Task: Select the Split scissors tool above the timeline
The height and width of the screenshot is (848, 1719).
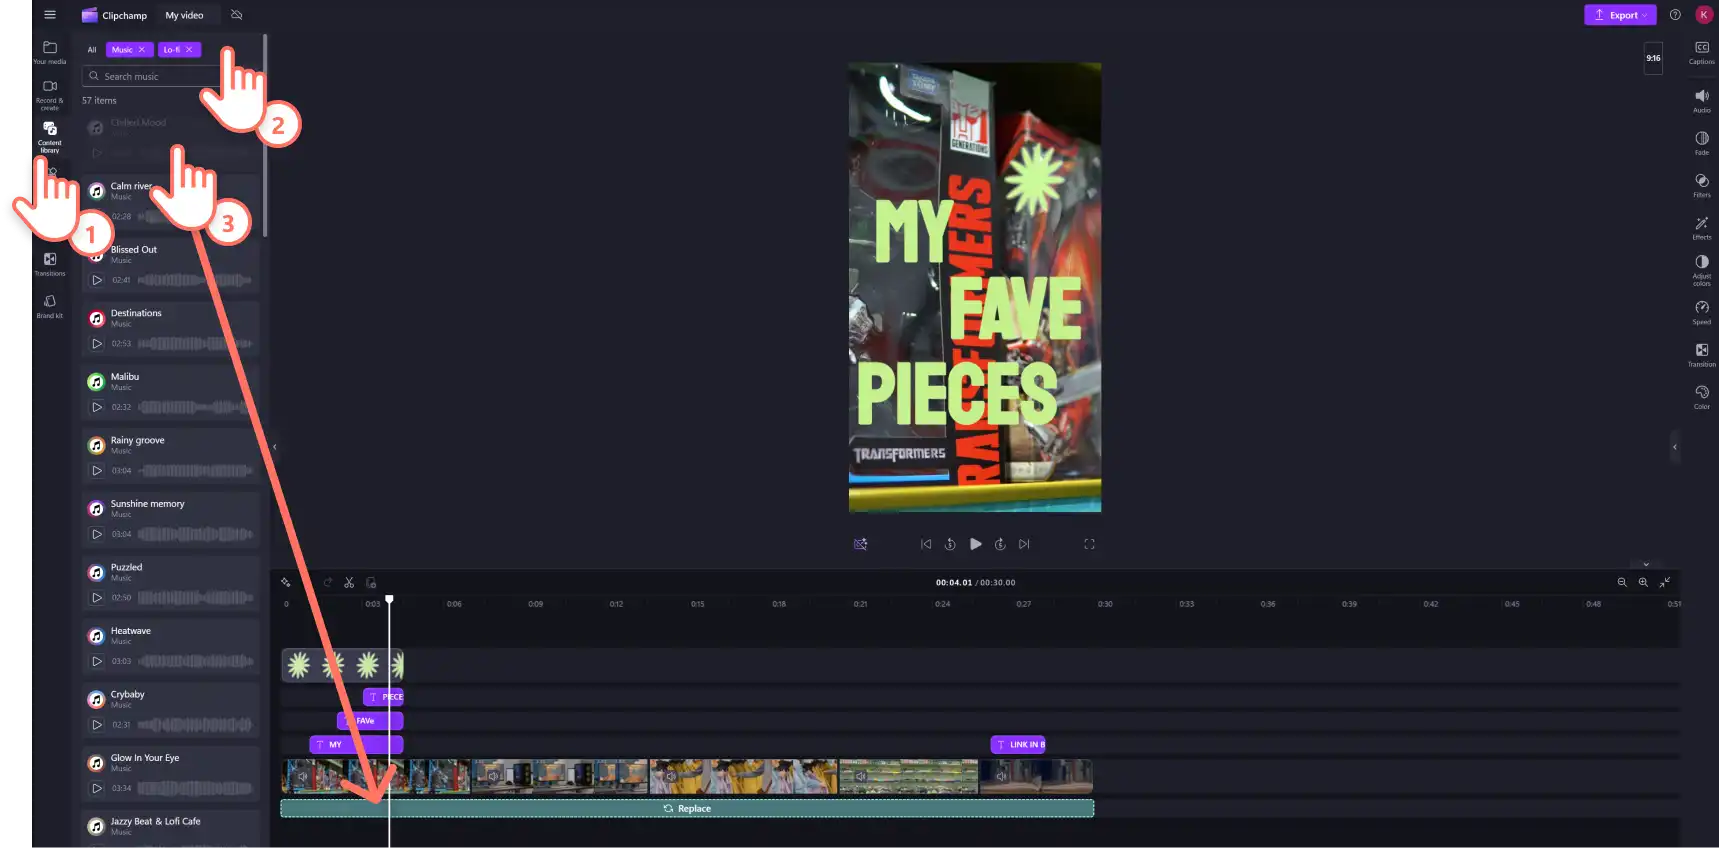Action: coord(349,582)
